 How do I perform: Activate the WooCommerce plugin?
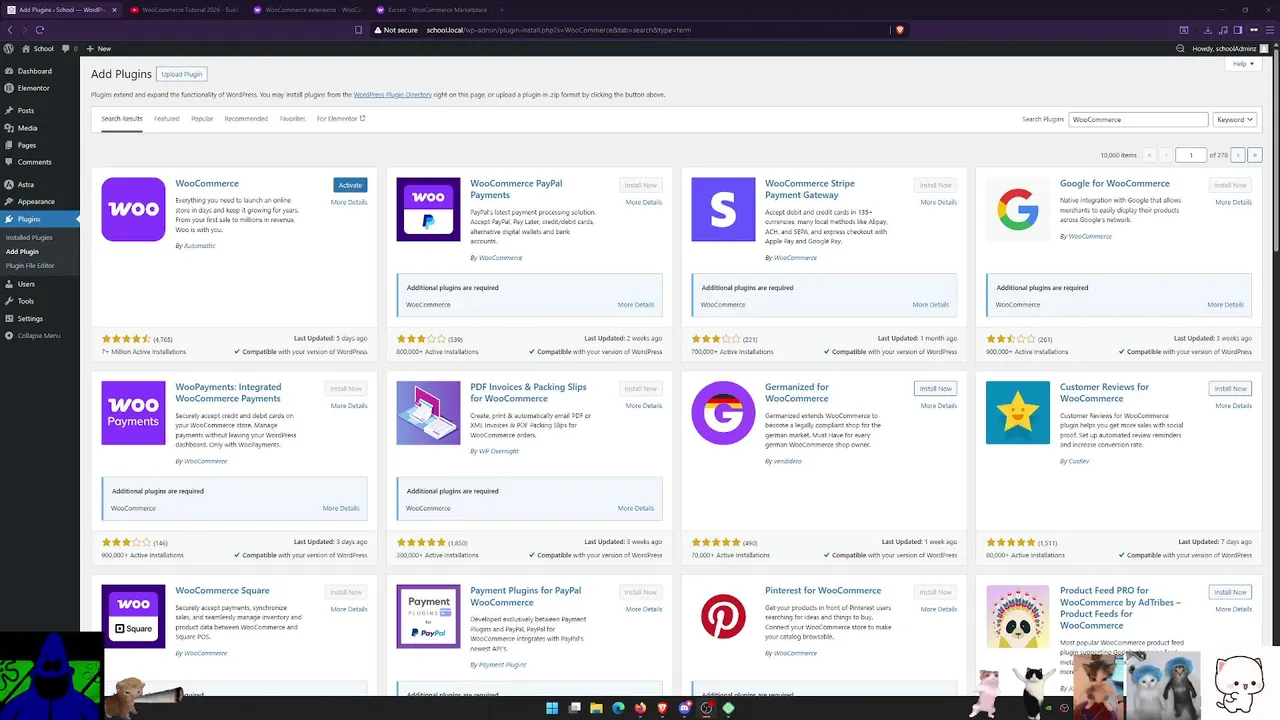[350, 185]
